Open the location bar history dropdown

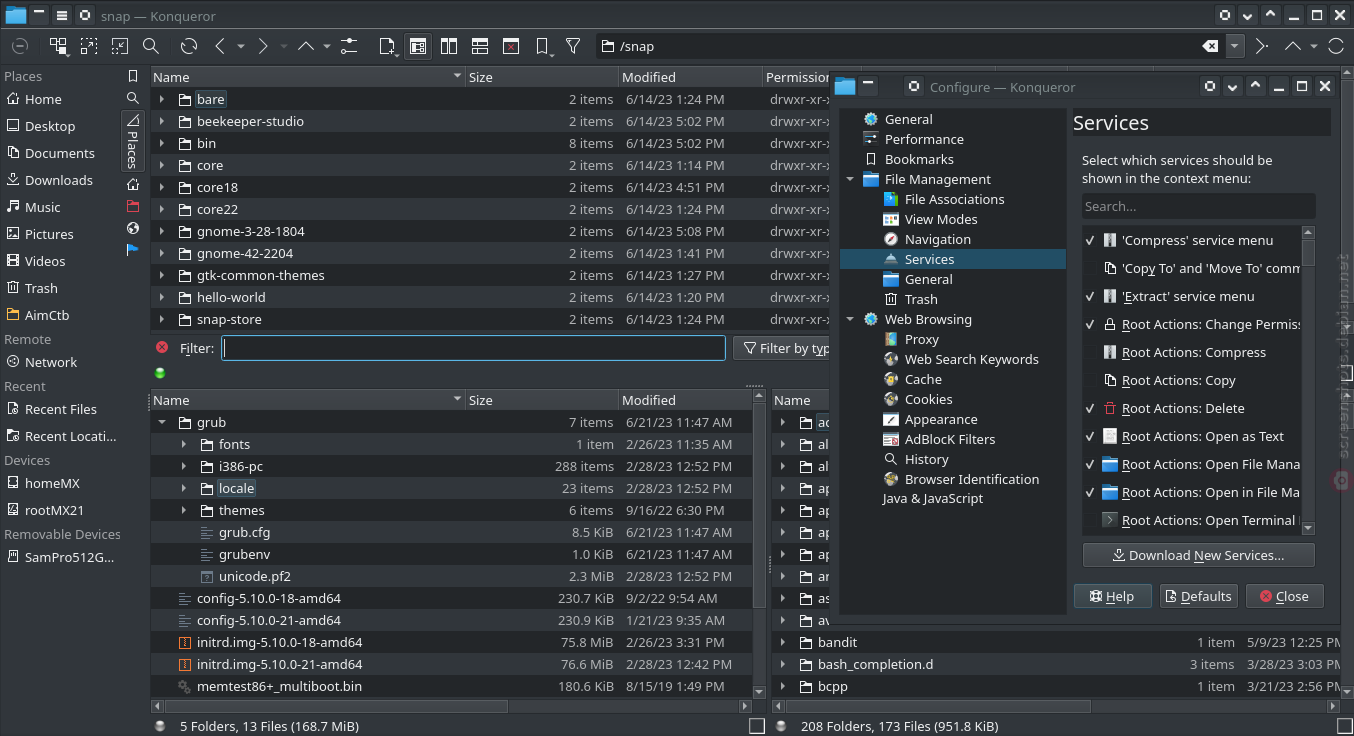(1235, 46)
